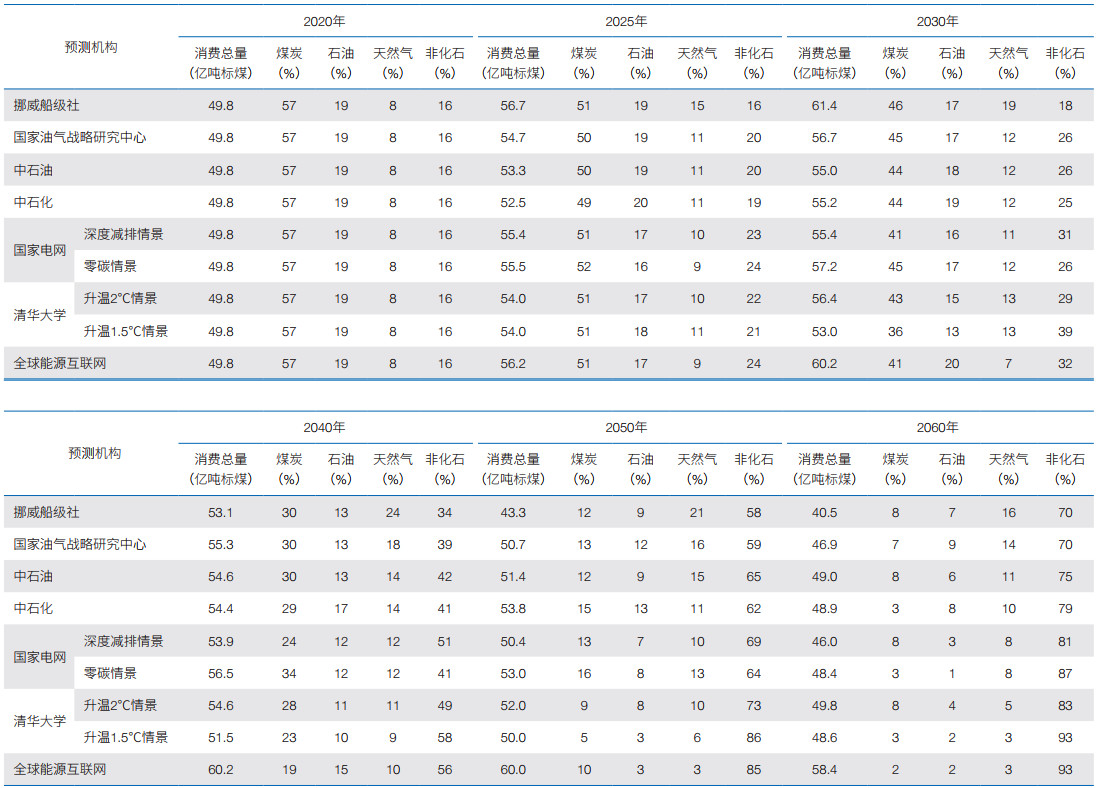
Task: Select 国家电网 label in the upper table
Action: coord(40,250)
